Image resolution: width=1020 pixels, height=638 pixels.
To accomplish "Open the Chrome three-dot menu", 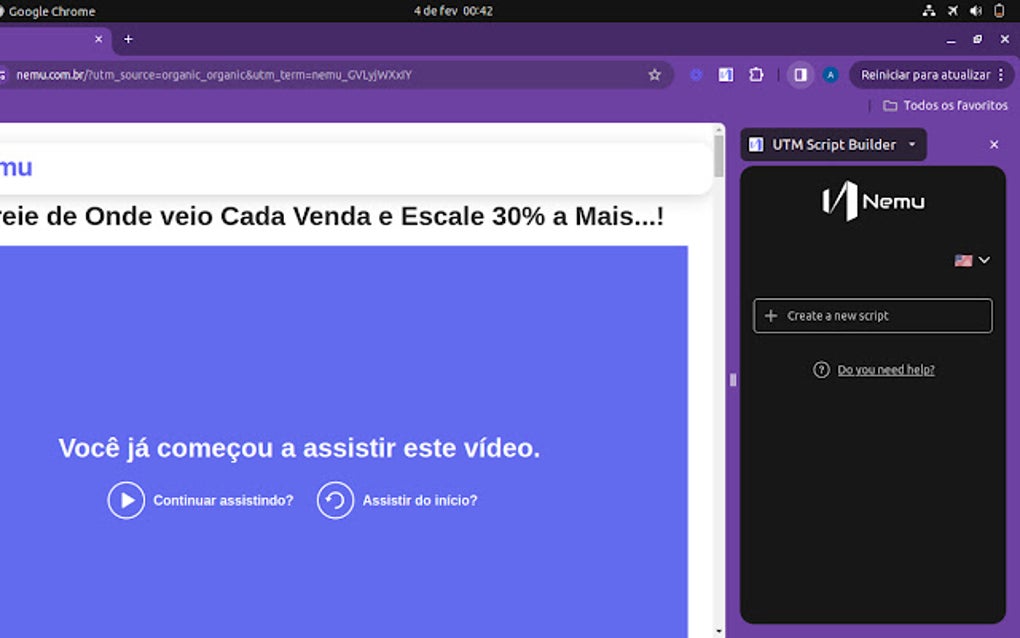I will pos(1003,75).
